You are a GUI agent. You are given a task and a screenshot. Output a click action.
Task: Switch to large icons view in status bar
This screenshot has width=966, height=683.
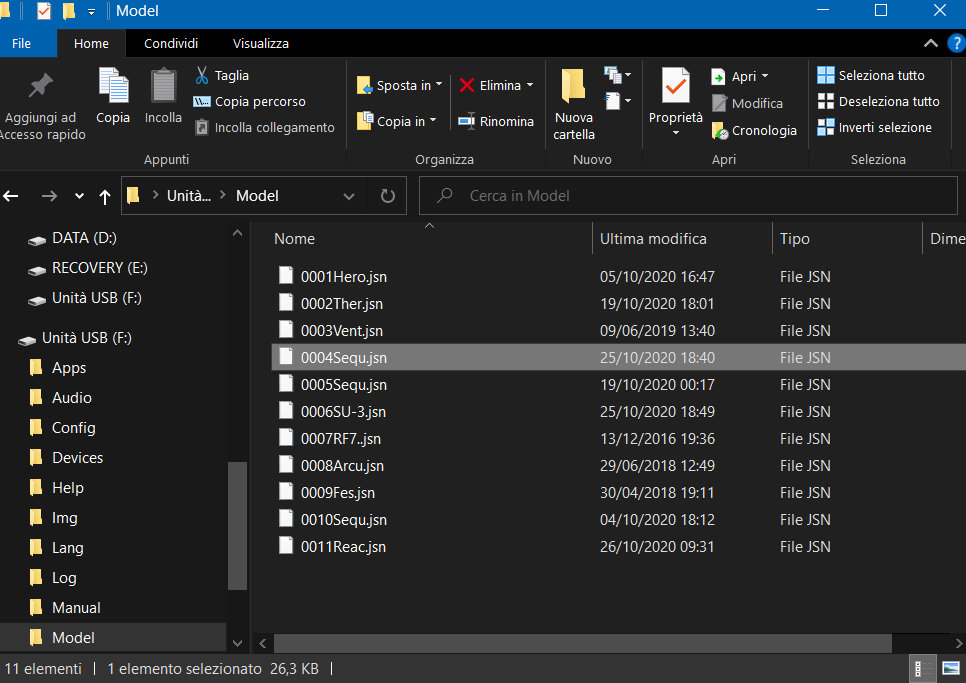[x=950, y=669]
